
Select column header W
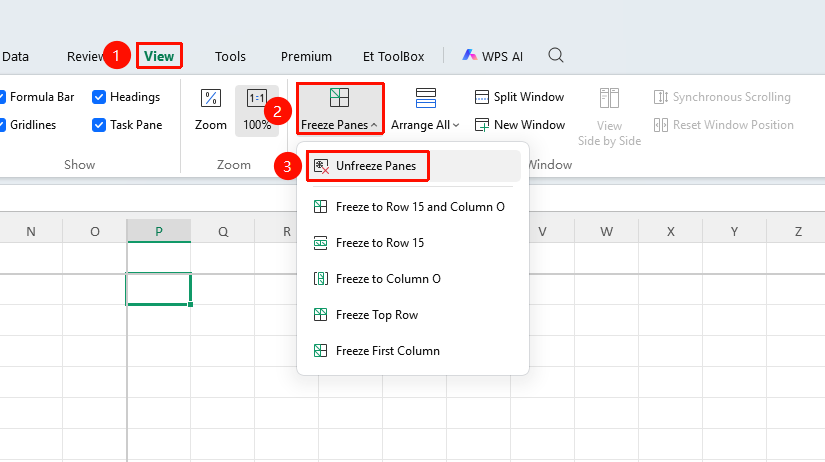click(606, 232)
